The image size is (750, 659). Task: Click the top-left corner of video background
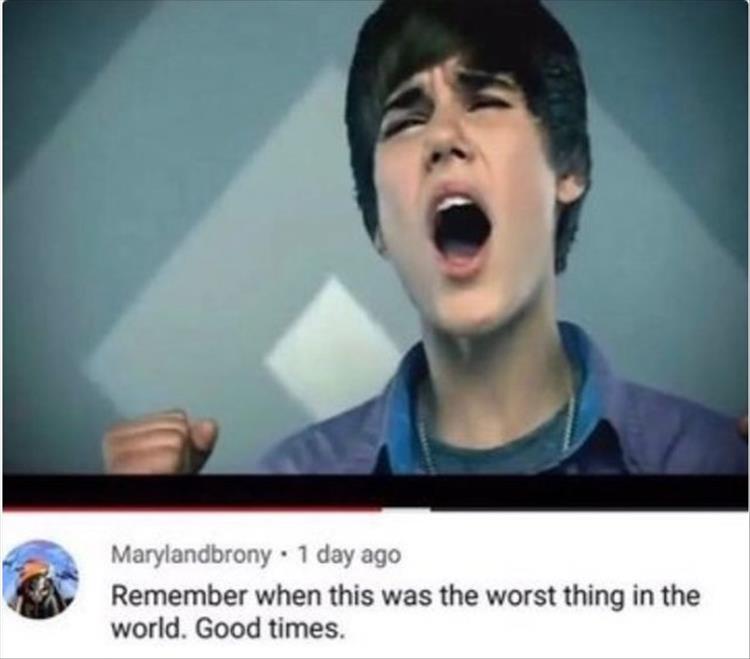tap(29, 24)
